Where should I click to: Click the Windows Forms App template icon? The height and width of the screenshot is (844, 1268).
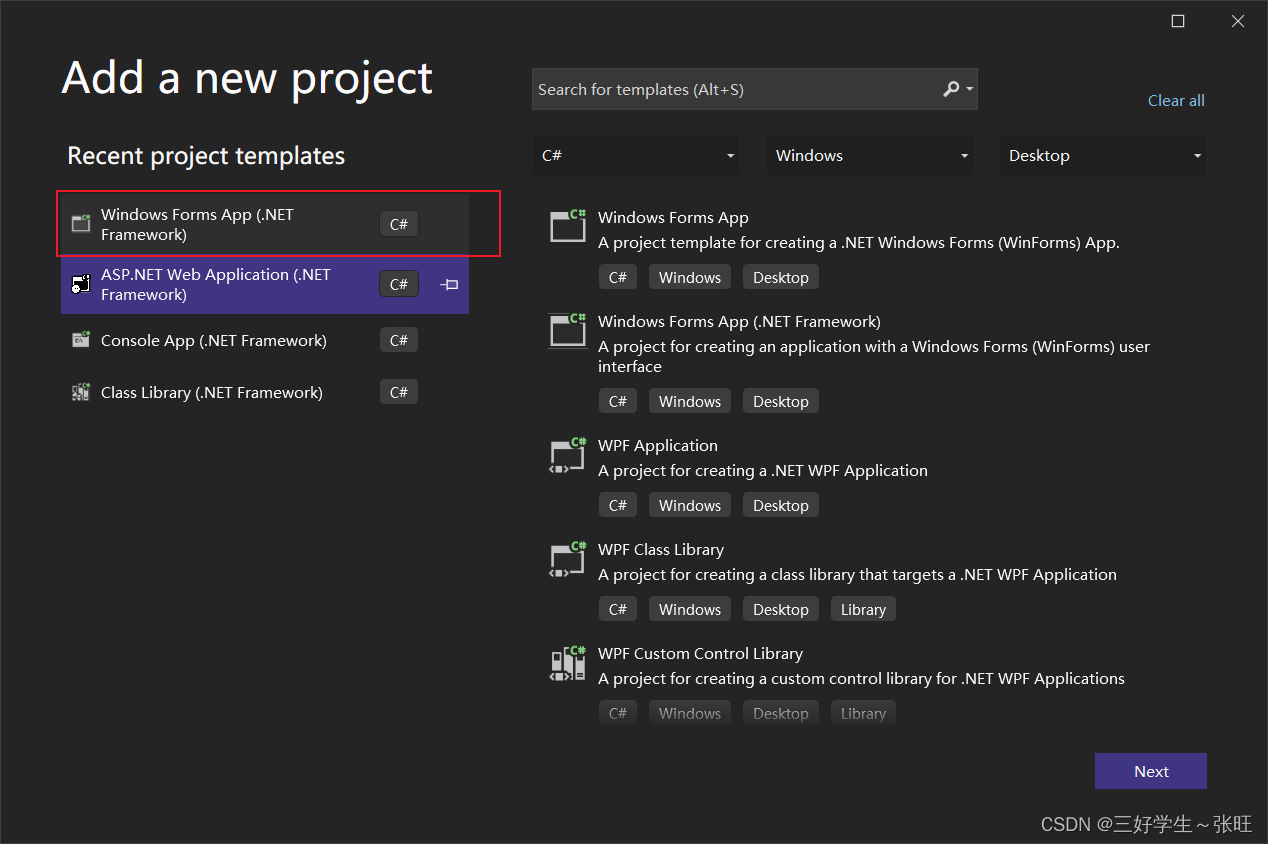coord(568,225)
